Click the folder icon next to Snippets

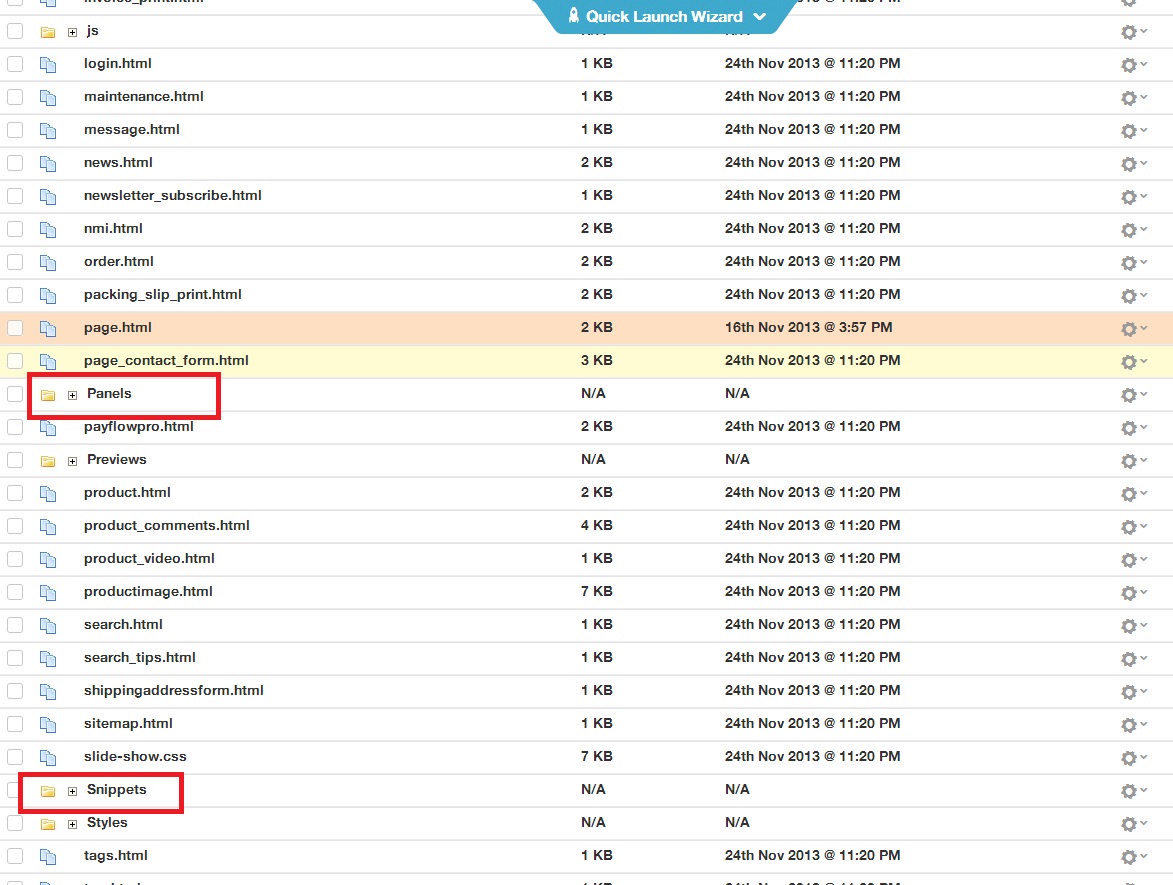pos(48,791)
